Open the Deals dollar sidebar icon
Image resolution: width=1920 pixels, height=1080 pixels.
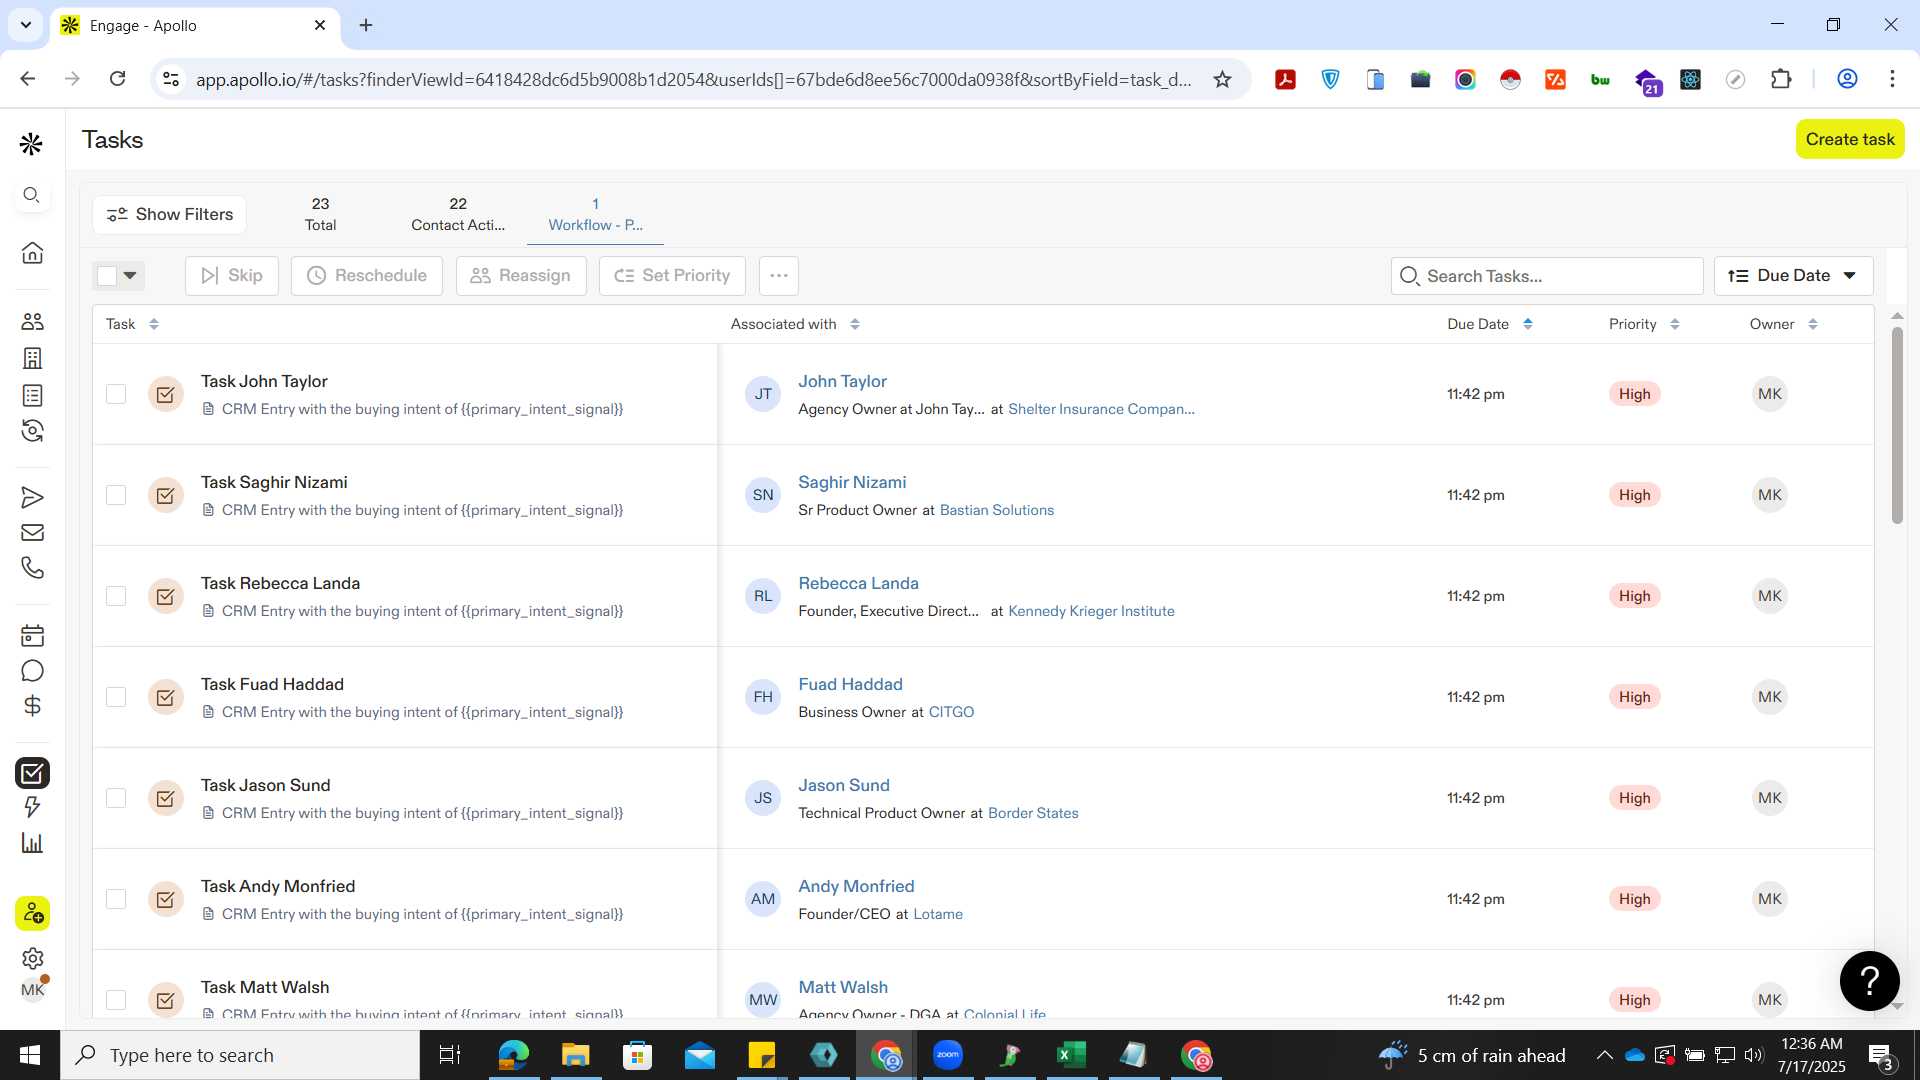32,706
